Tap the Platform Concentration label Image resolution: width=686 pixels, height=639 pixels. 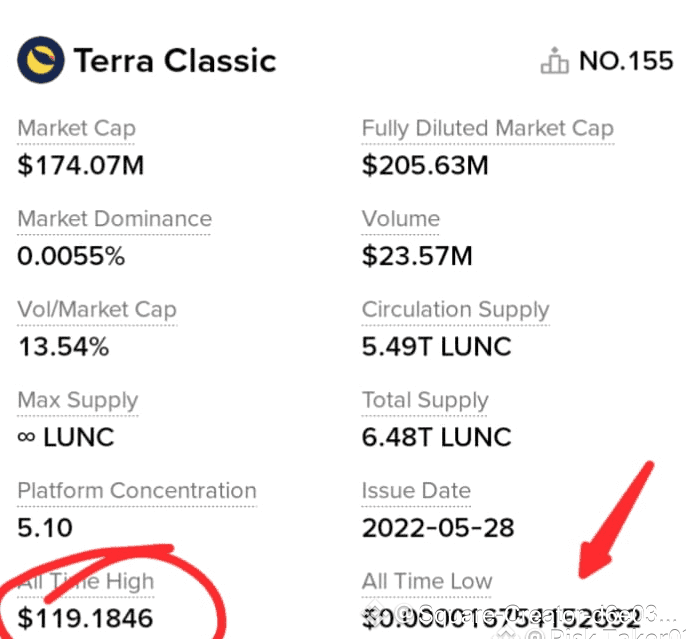(136, 491)
